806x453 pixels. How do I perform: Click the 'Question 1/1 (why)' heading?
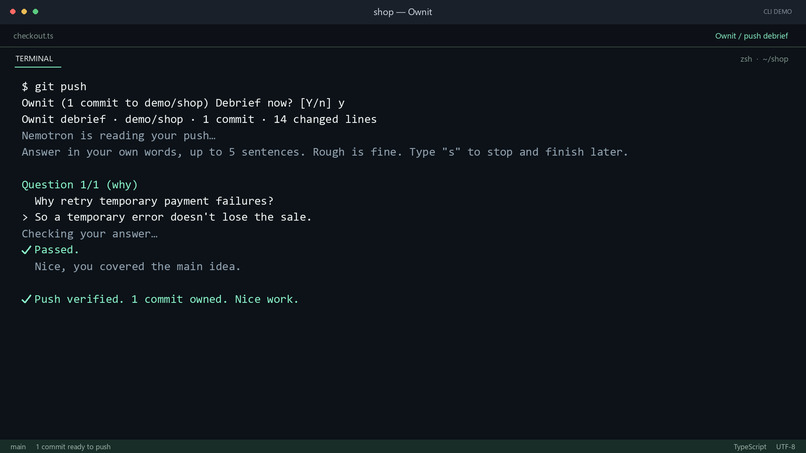pos(80,185)
